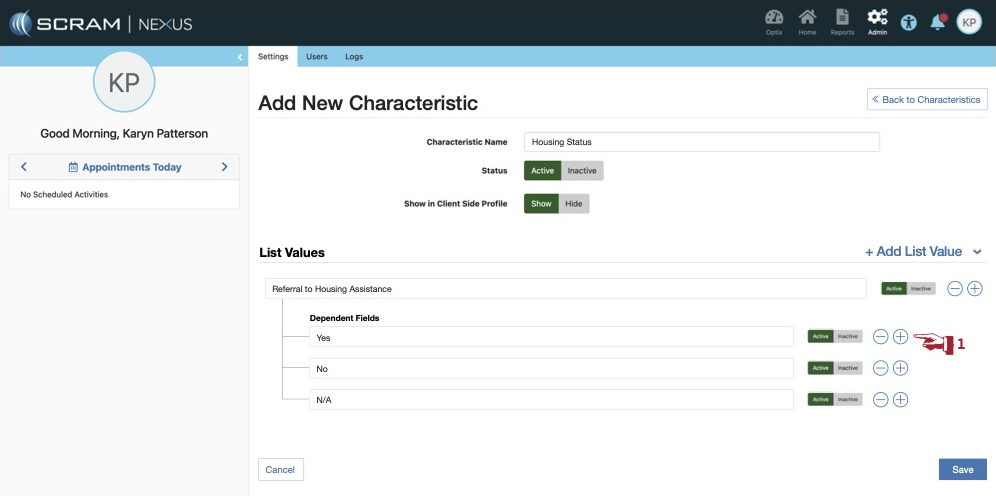The width and height of the screenshot is (996, 496).
Task: Expand the chevron next to Add List Value
Action: (978, 252)
